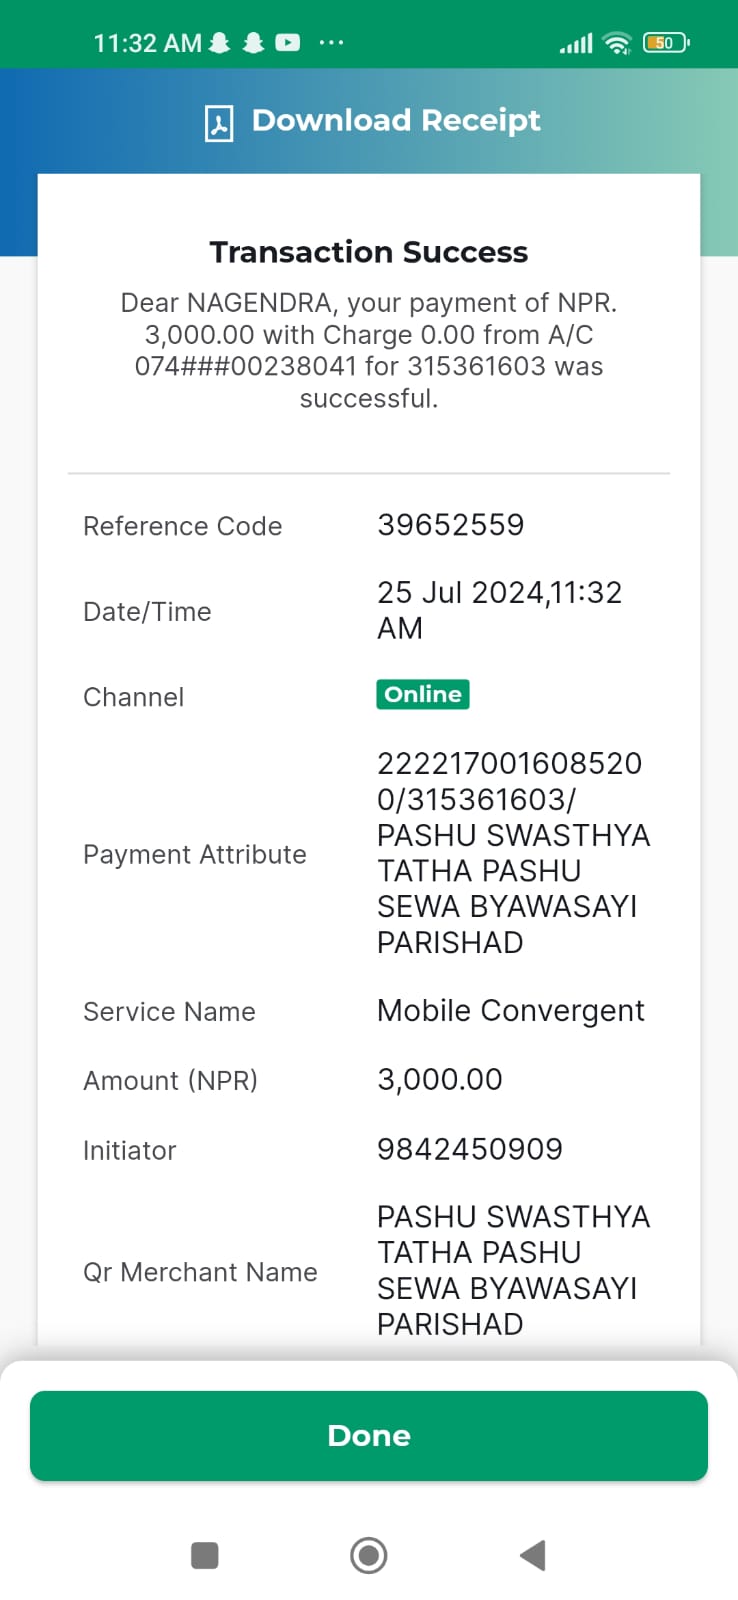Tap the first Snapchat notification icon

tap(220, 42)
